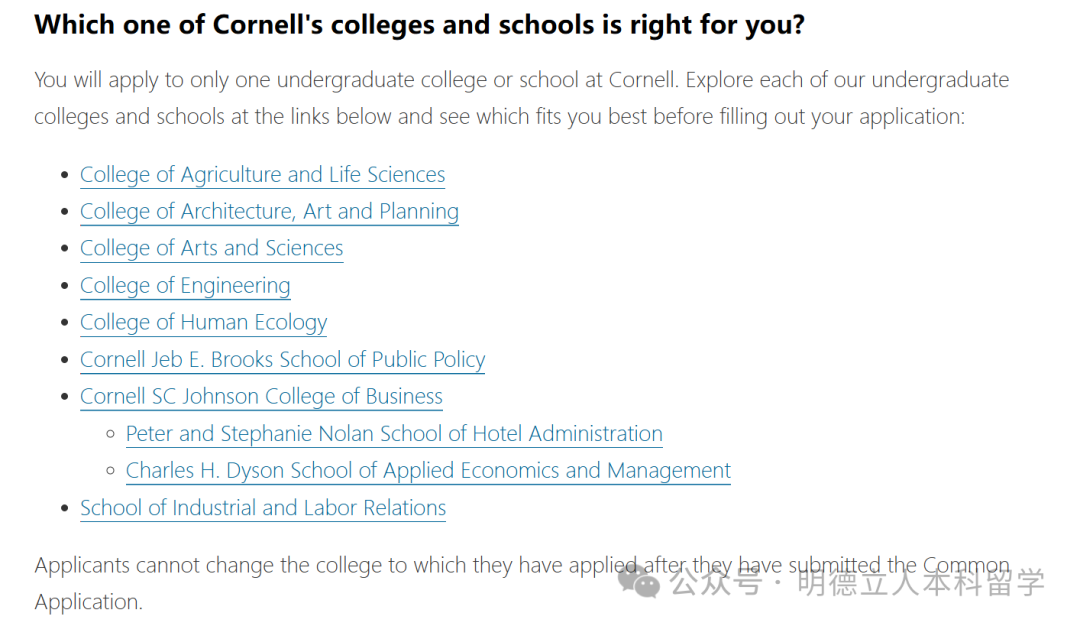
Task: Click the intro paragraph starting 'You will apply'
Action: click(521, 98)
